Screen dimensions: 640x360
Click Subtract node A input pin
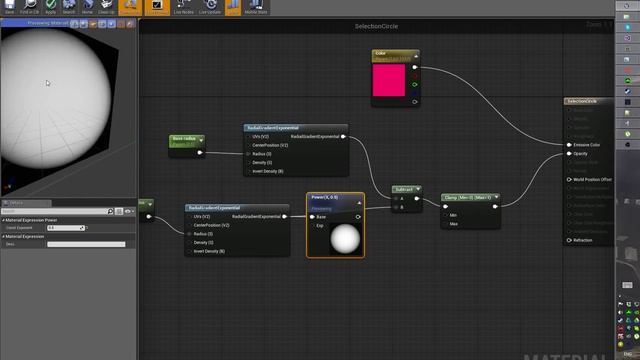pos(396,199)
